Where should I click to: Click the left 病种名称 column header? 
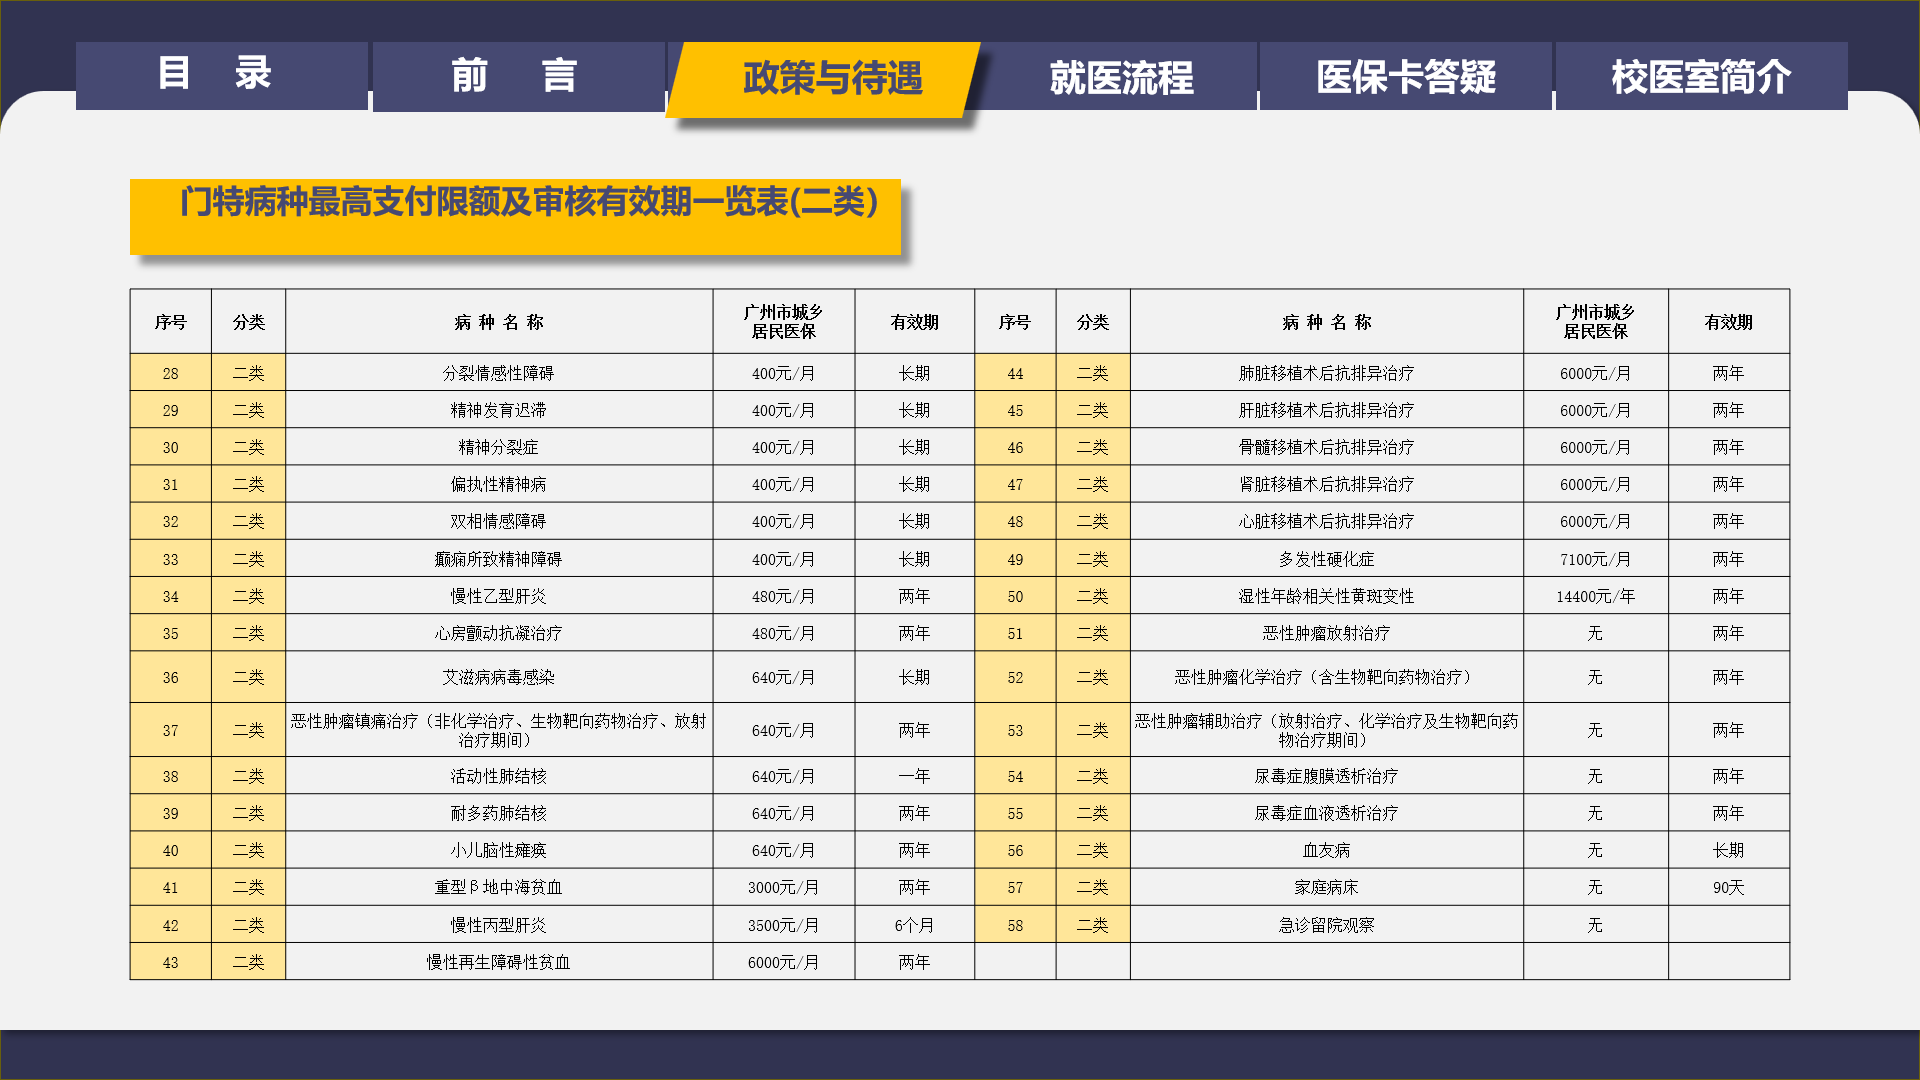pyautogui.click(x=499, y=322)
